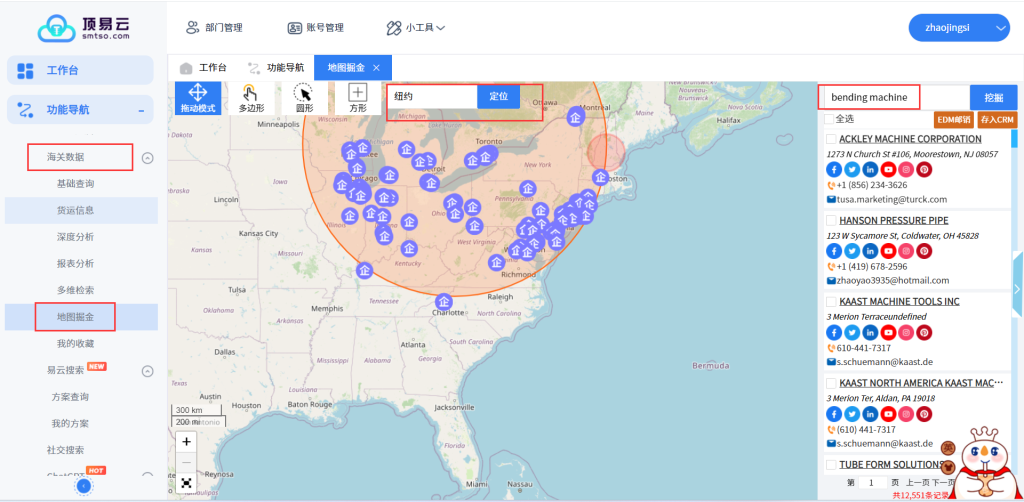
Task: Choose the polygon (多边形) drawing tool
Action: [x=251, y=98]
